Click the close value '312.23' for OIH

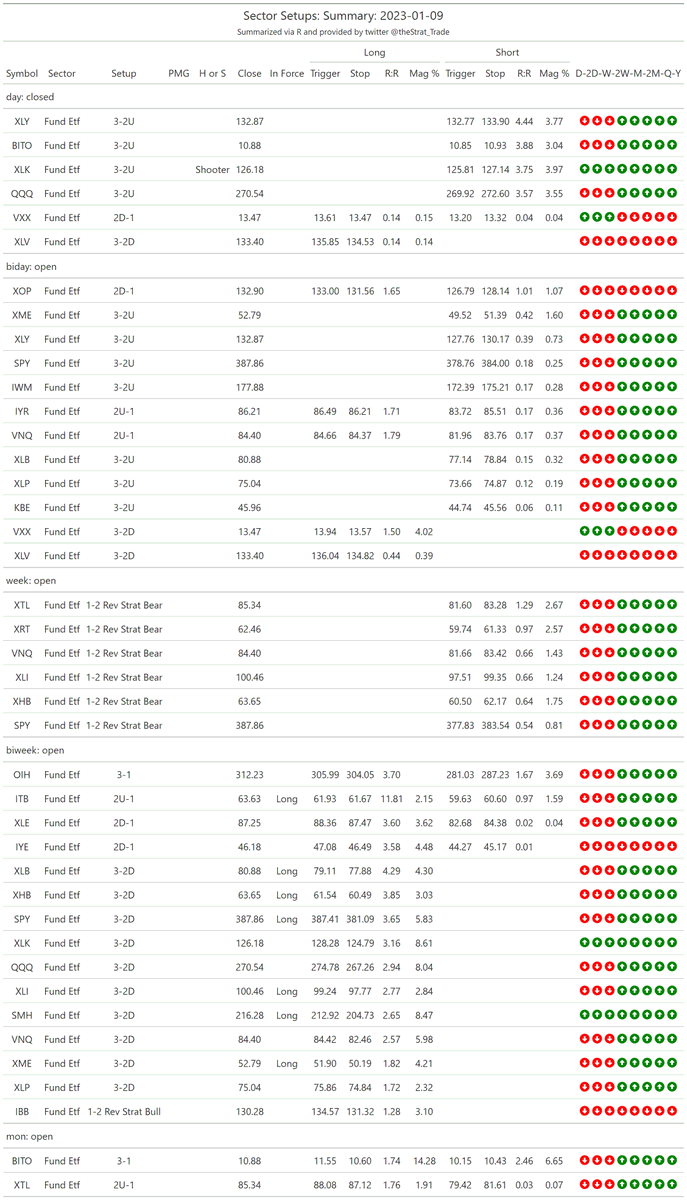pyautogui.click(x=250, y=774)
